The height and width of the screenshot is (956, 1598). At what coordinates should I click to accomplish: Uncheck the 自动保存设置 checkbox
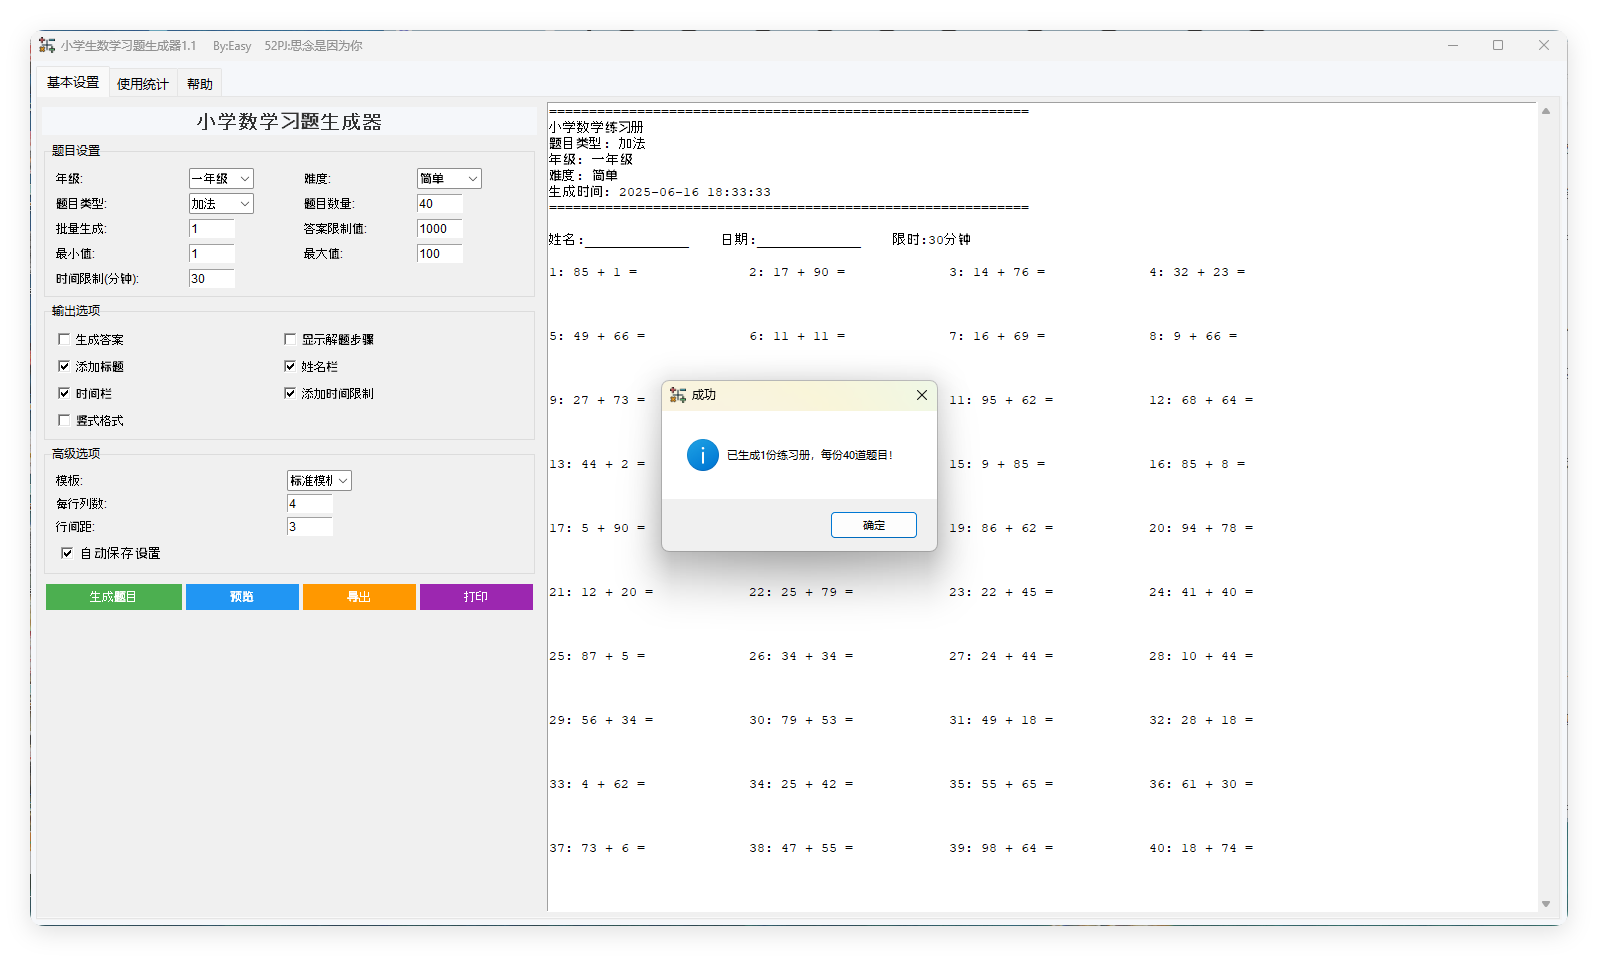[67, 553]
